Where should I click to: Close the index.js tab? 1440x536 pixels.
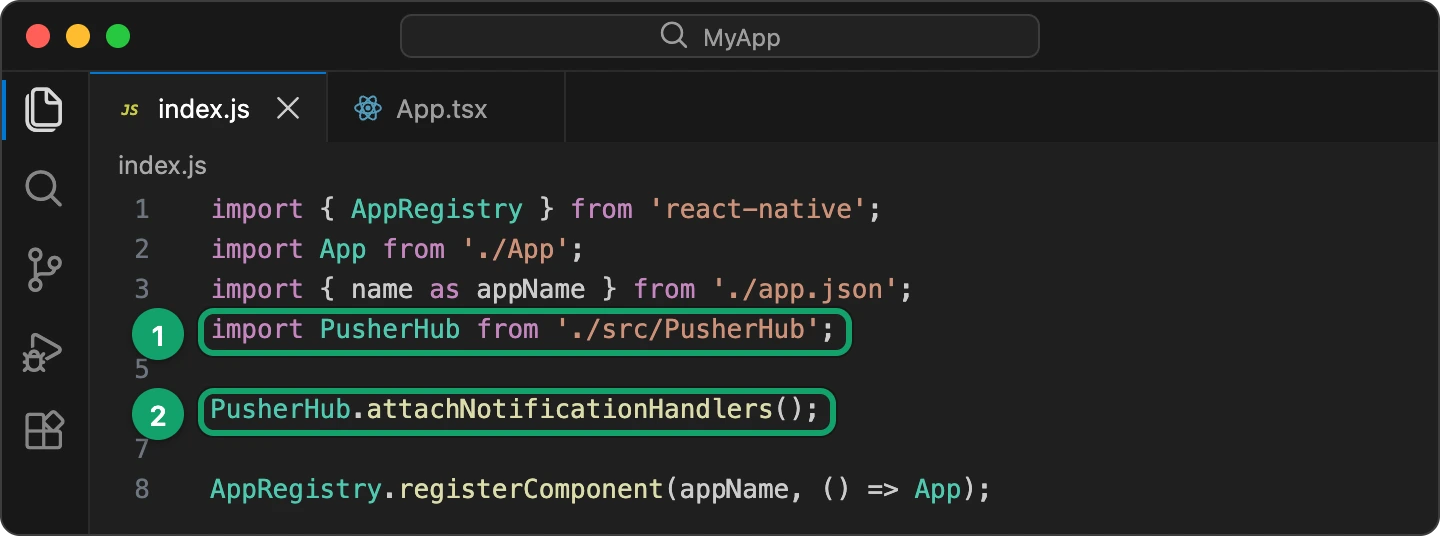tap(288, 108)
